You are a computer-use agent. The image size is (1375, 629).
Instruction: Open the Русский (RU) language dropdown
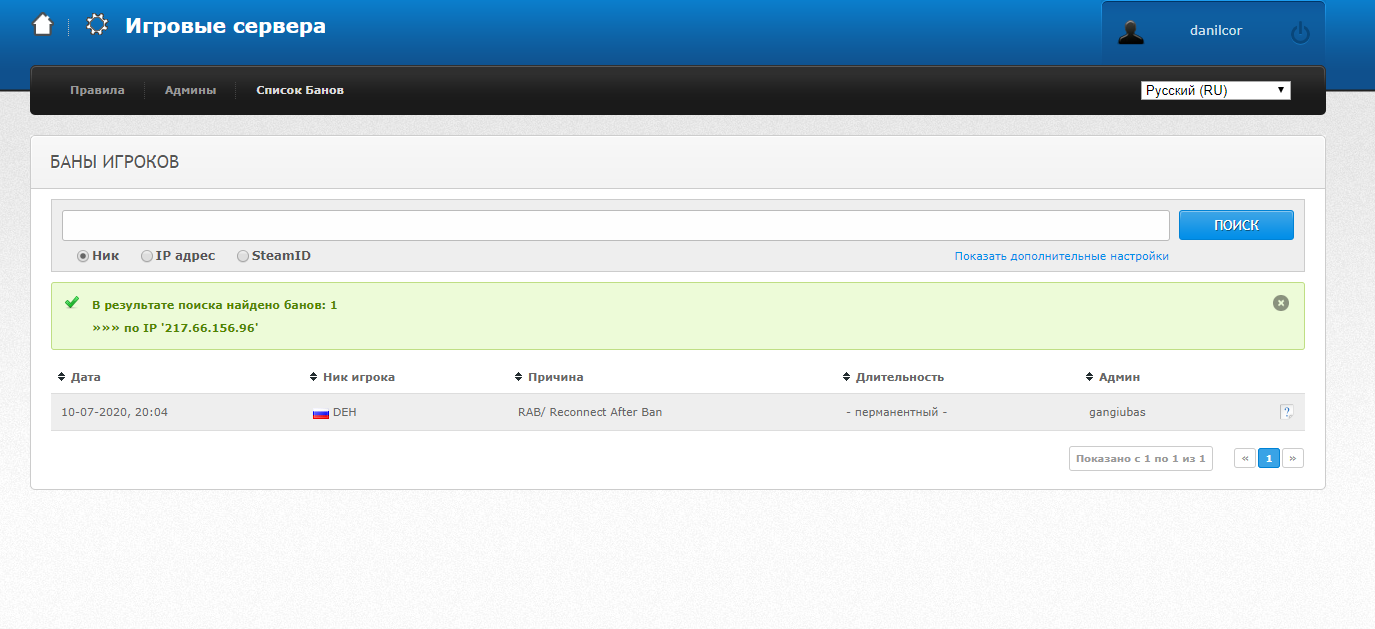point(1216,90)
